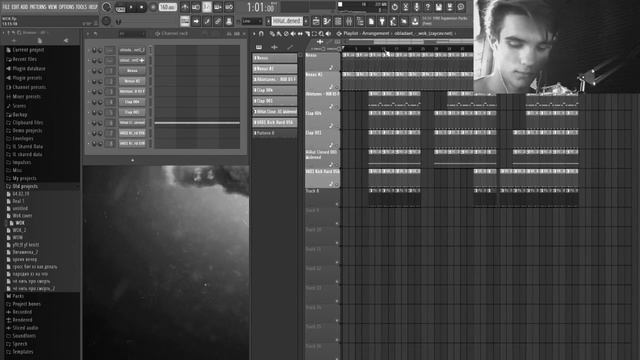Click the playlist horizontal scrollbar

tap(399, 42)
